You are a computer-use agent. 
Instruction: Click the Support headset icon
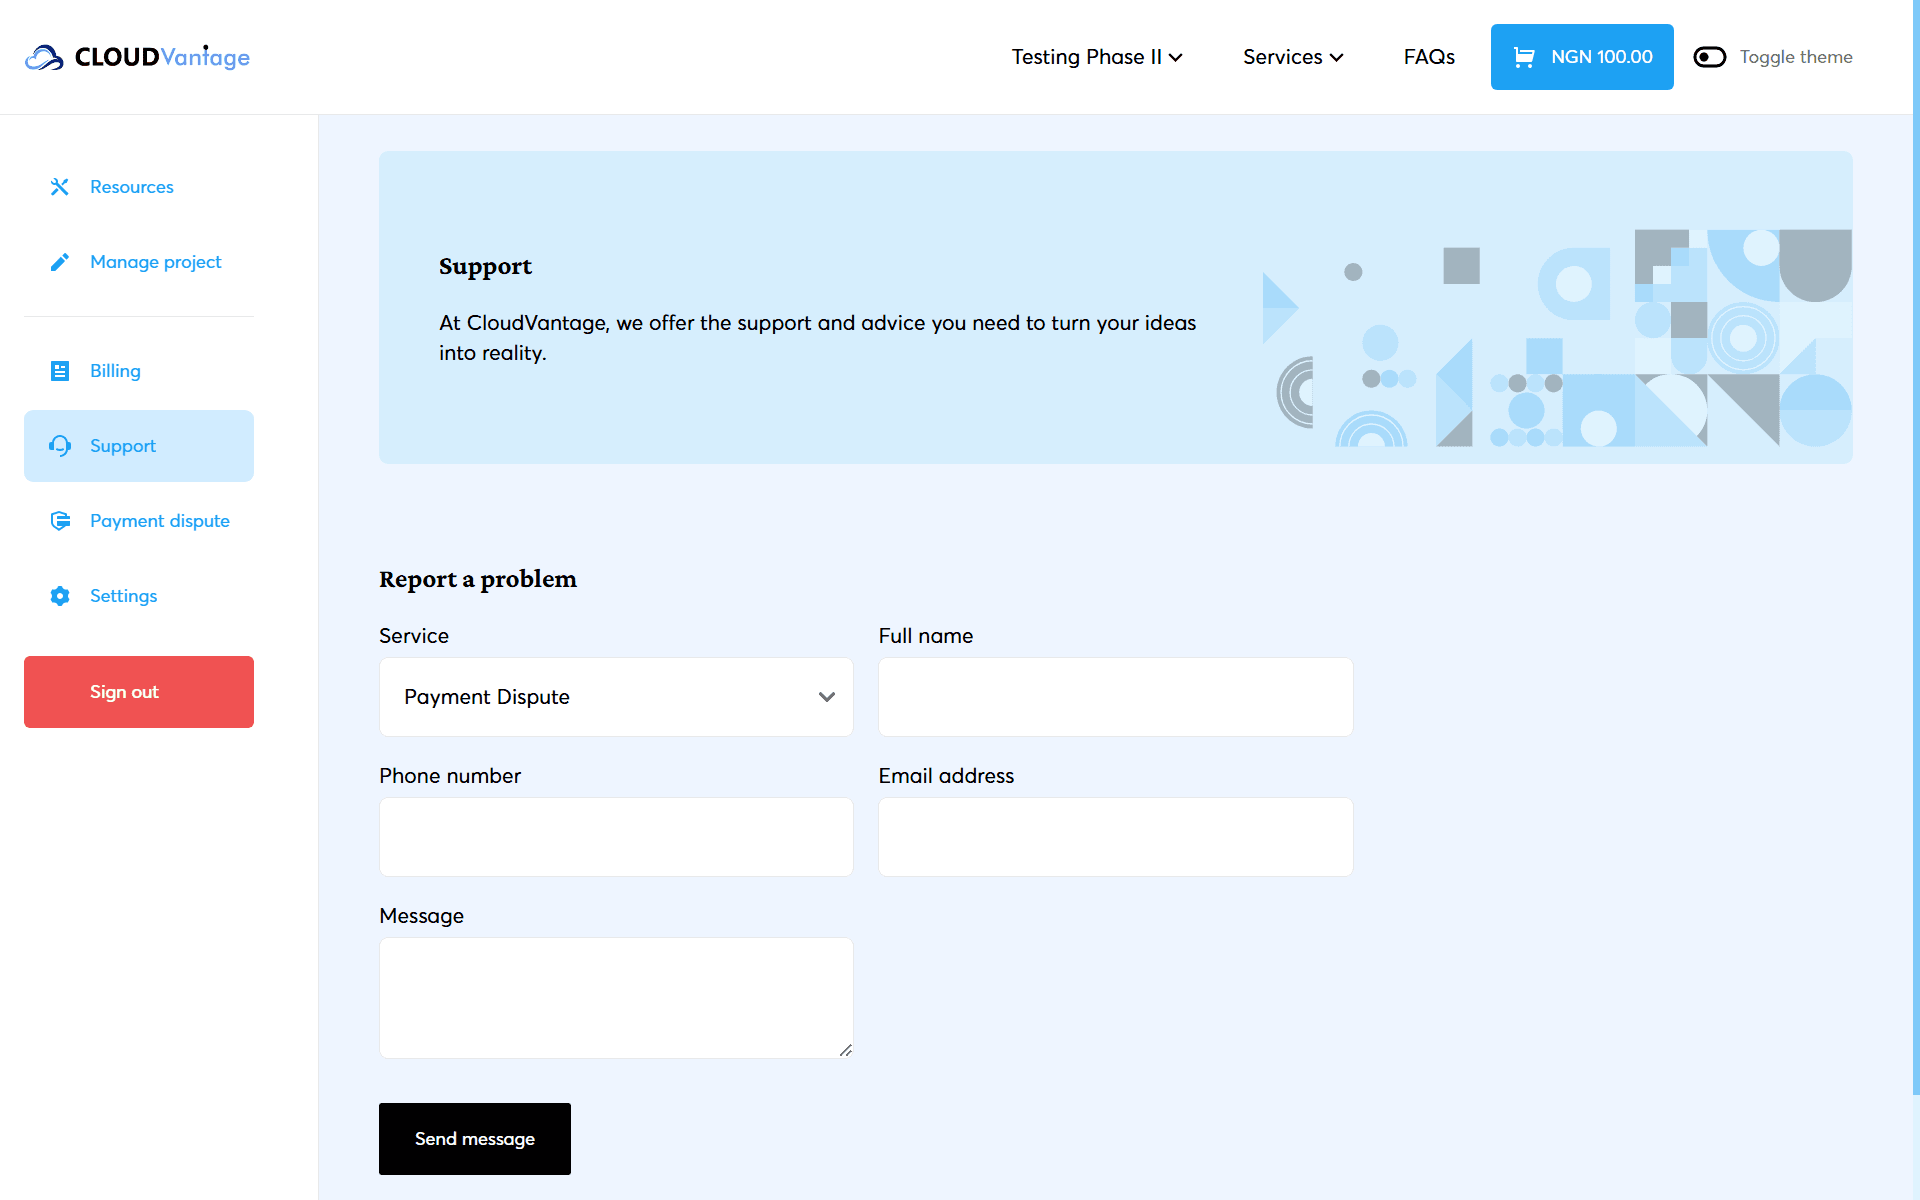click(x=60, y=446)
